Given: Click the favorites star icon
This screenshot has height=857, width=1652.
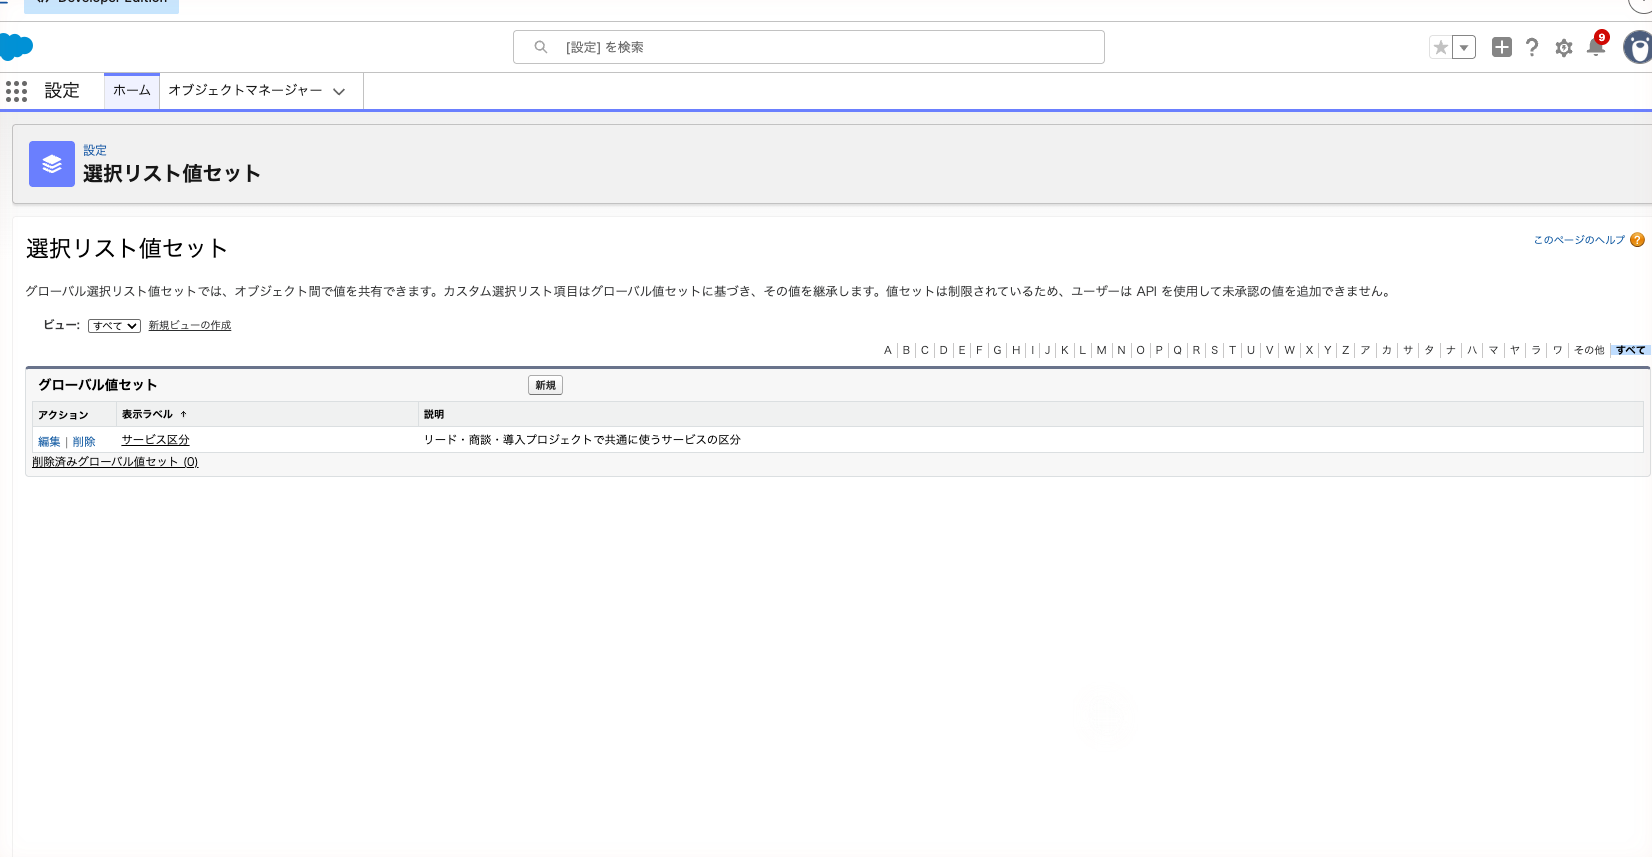Looking at the screenshot, I should click(x=1440, y=47).
